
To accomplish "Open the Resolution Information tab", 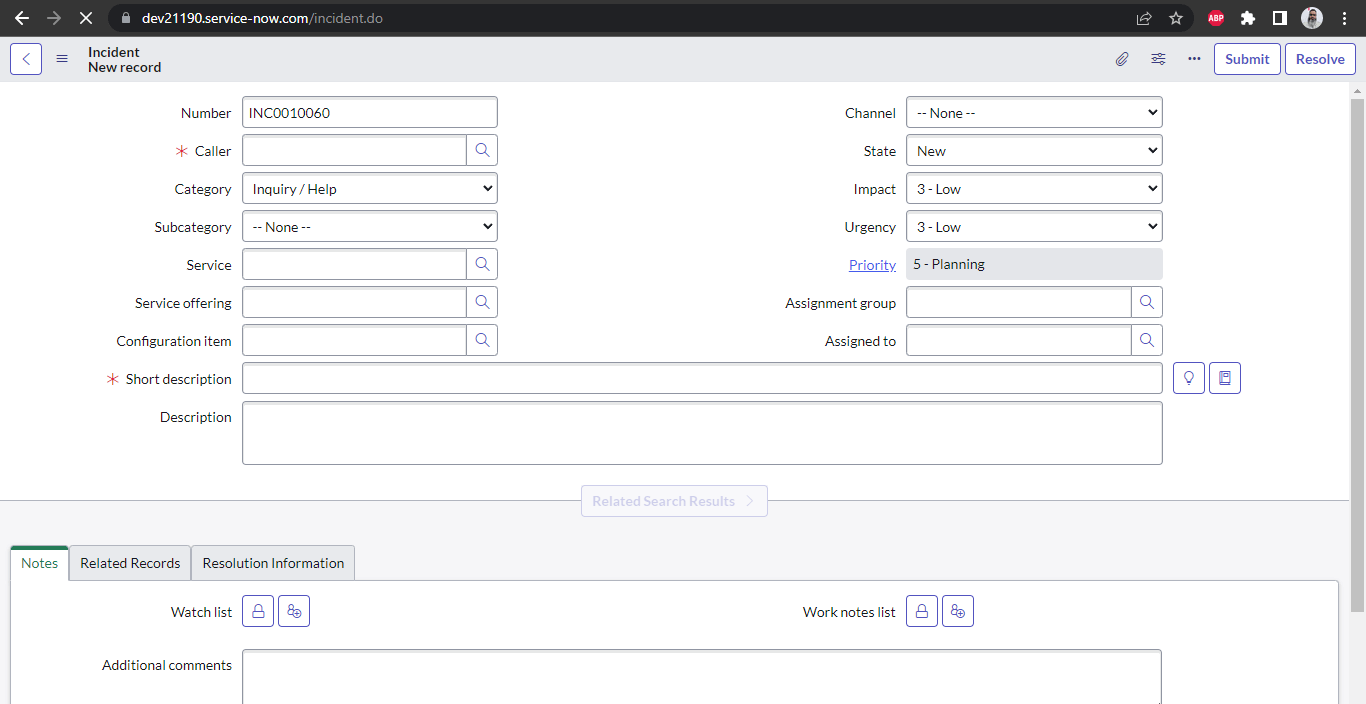I will tap(272, 563).
